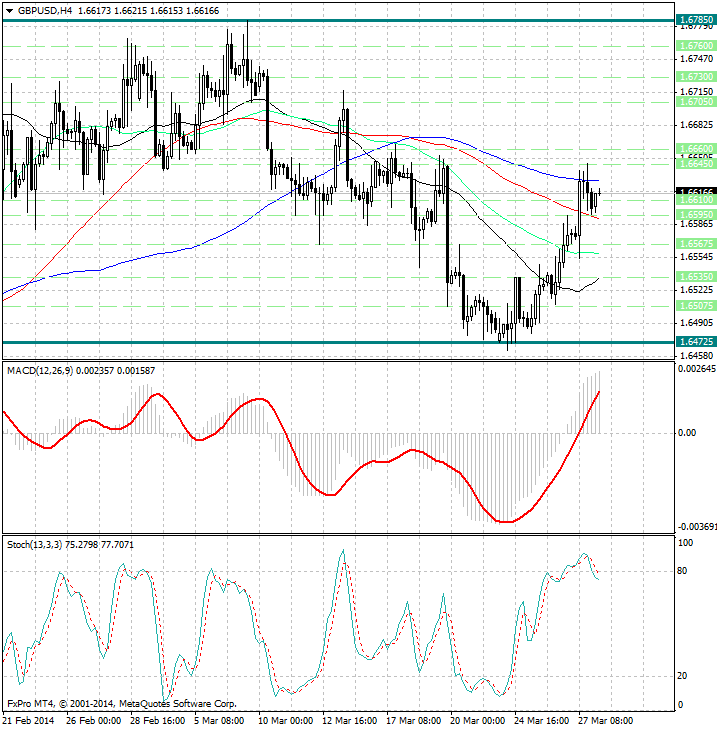Click the 1.64905 price scale value

[x=696, y=323]
